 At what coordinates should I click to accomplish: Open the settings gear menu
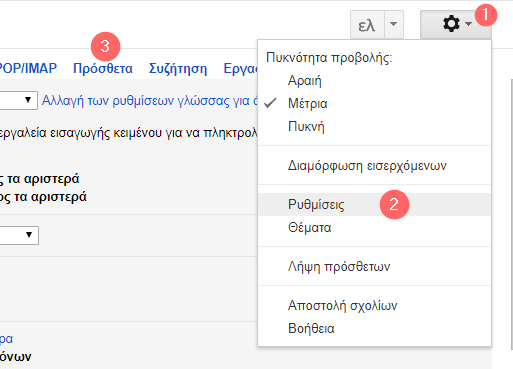pyautogui.click(x=456, y=24)
